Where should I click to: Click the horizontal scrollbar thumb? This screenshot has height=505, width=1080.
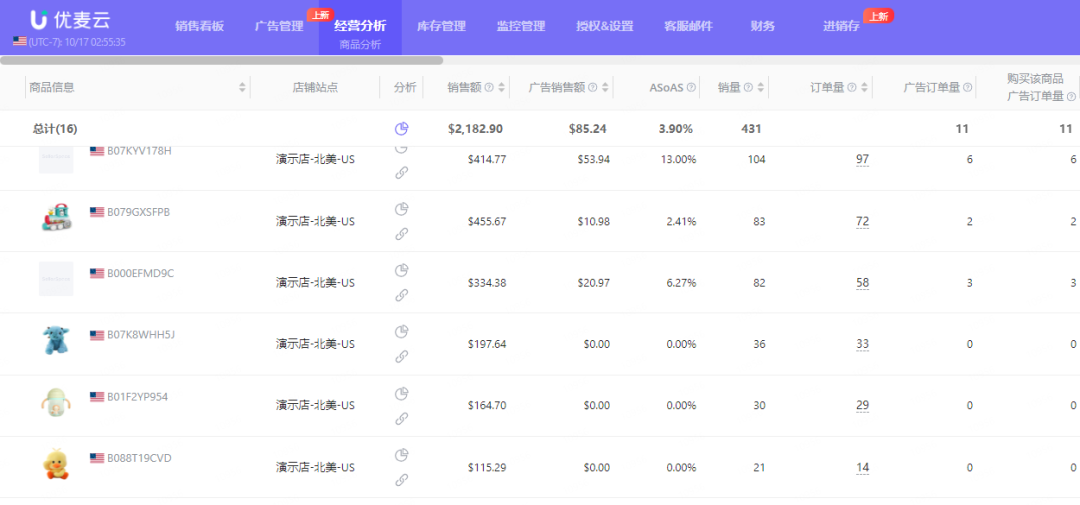221,60
